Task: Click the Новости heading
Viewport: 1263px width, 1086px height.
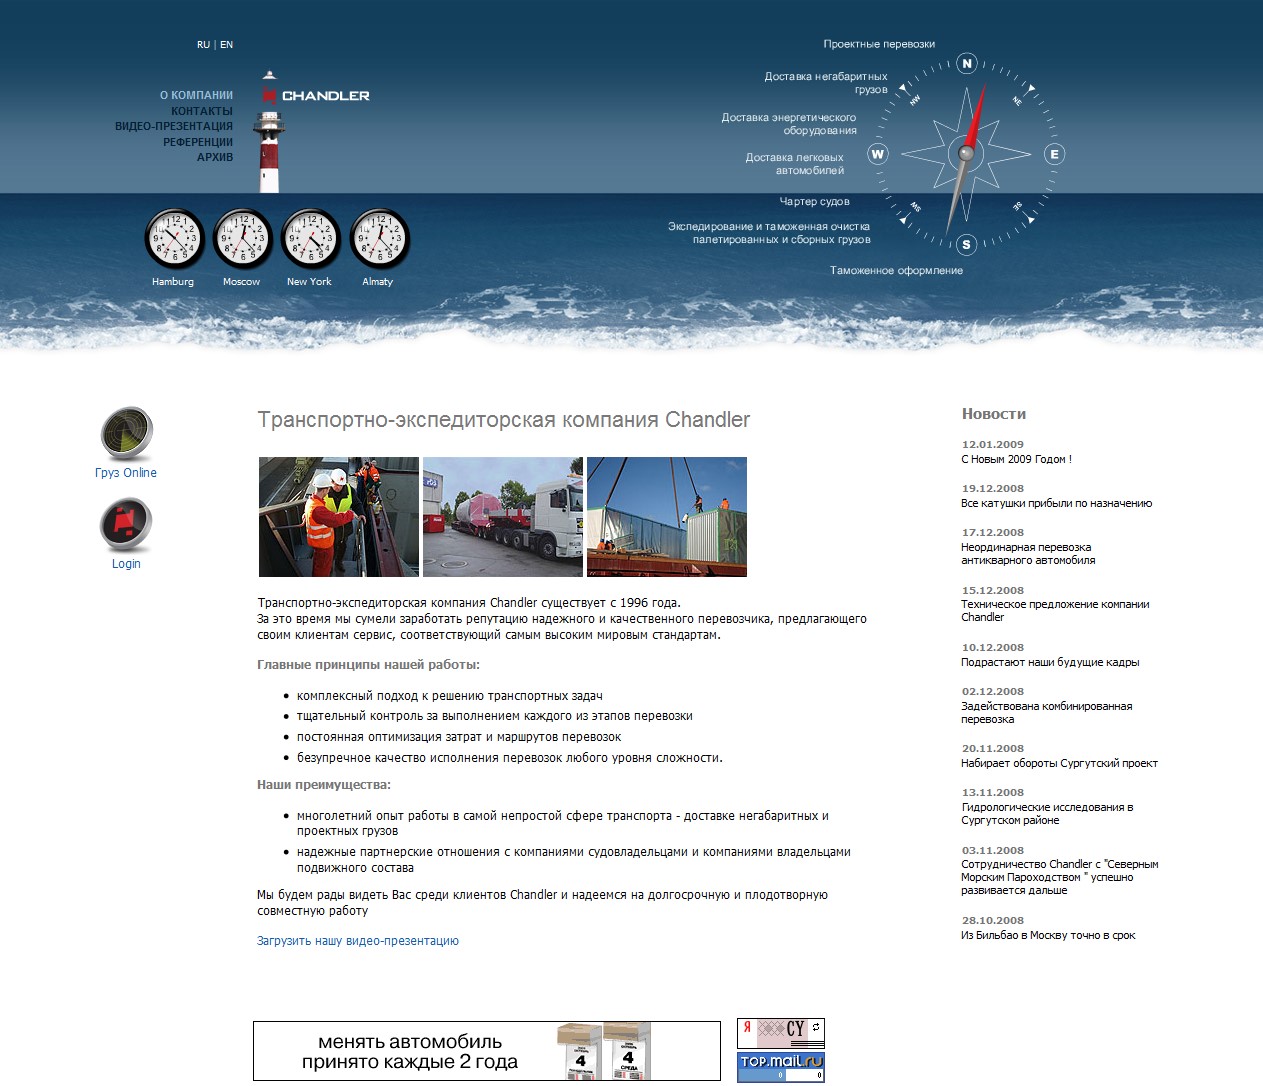Action: point(994,414)
